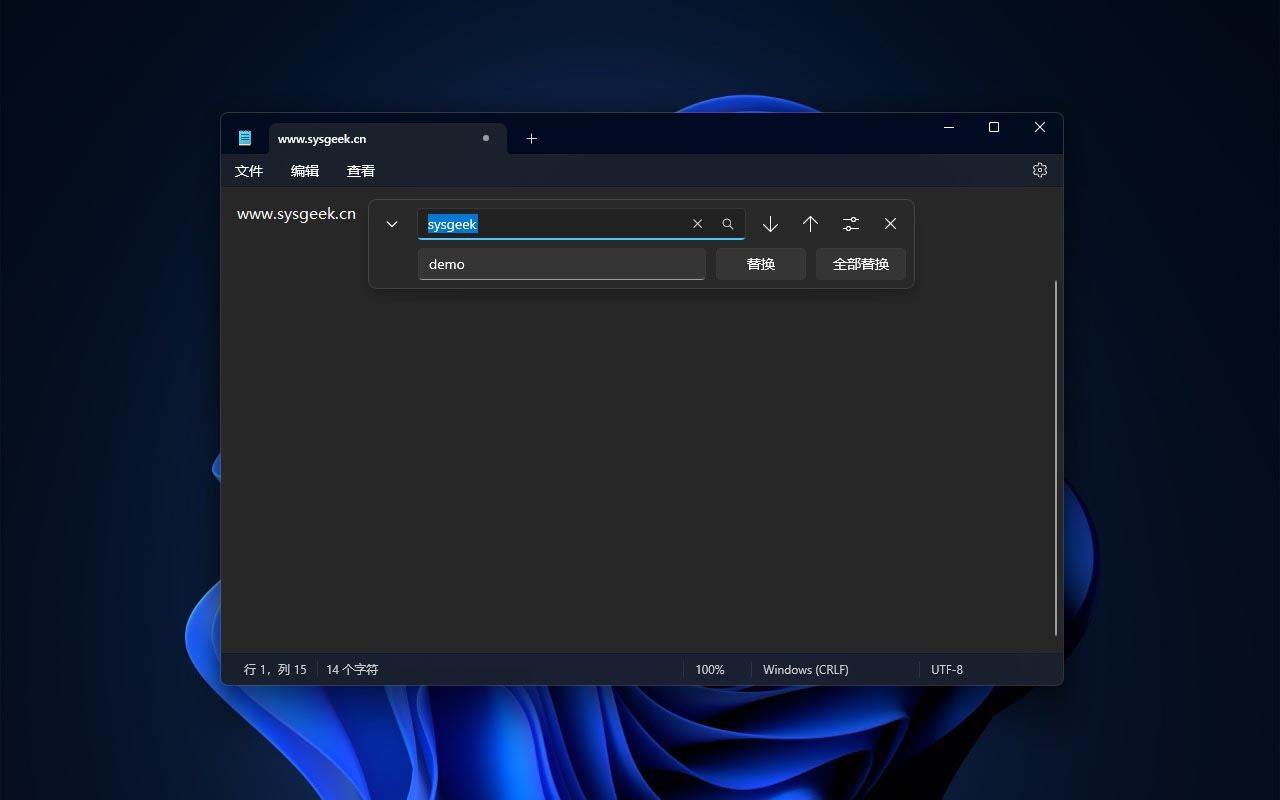Open the 编辑 menu
This screenshot has width=1280, height=800.
pos(304,170)
